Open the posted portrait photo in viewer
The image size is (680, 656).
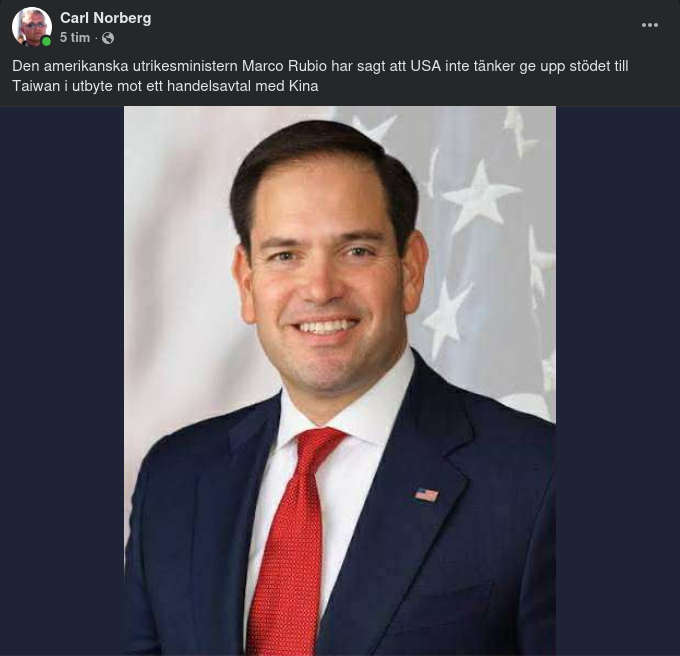[340, 381]
